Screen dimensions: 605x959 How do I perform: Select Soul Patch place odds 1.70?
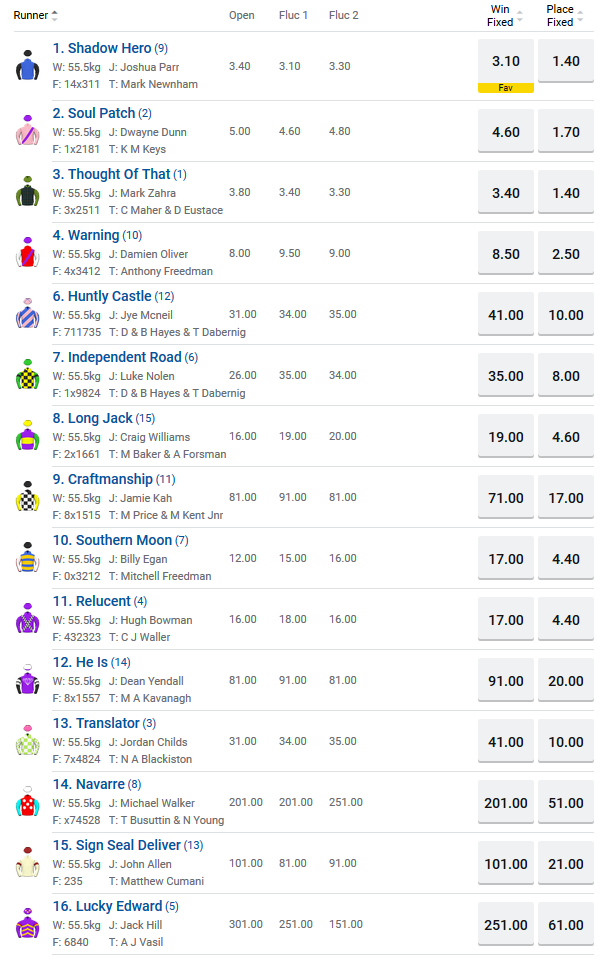pos(565,131)
